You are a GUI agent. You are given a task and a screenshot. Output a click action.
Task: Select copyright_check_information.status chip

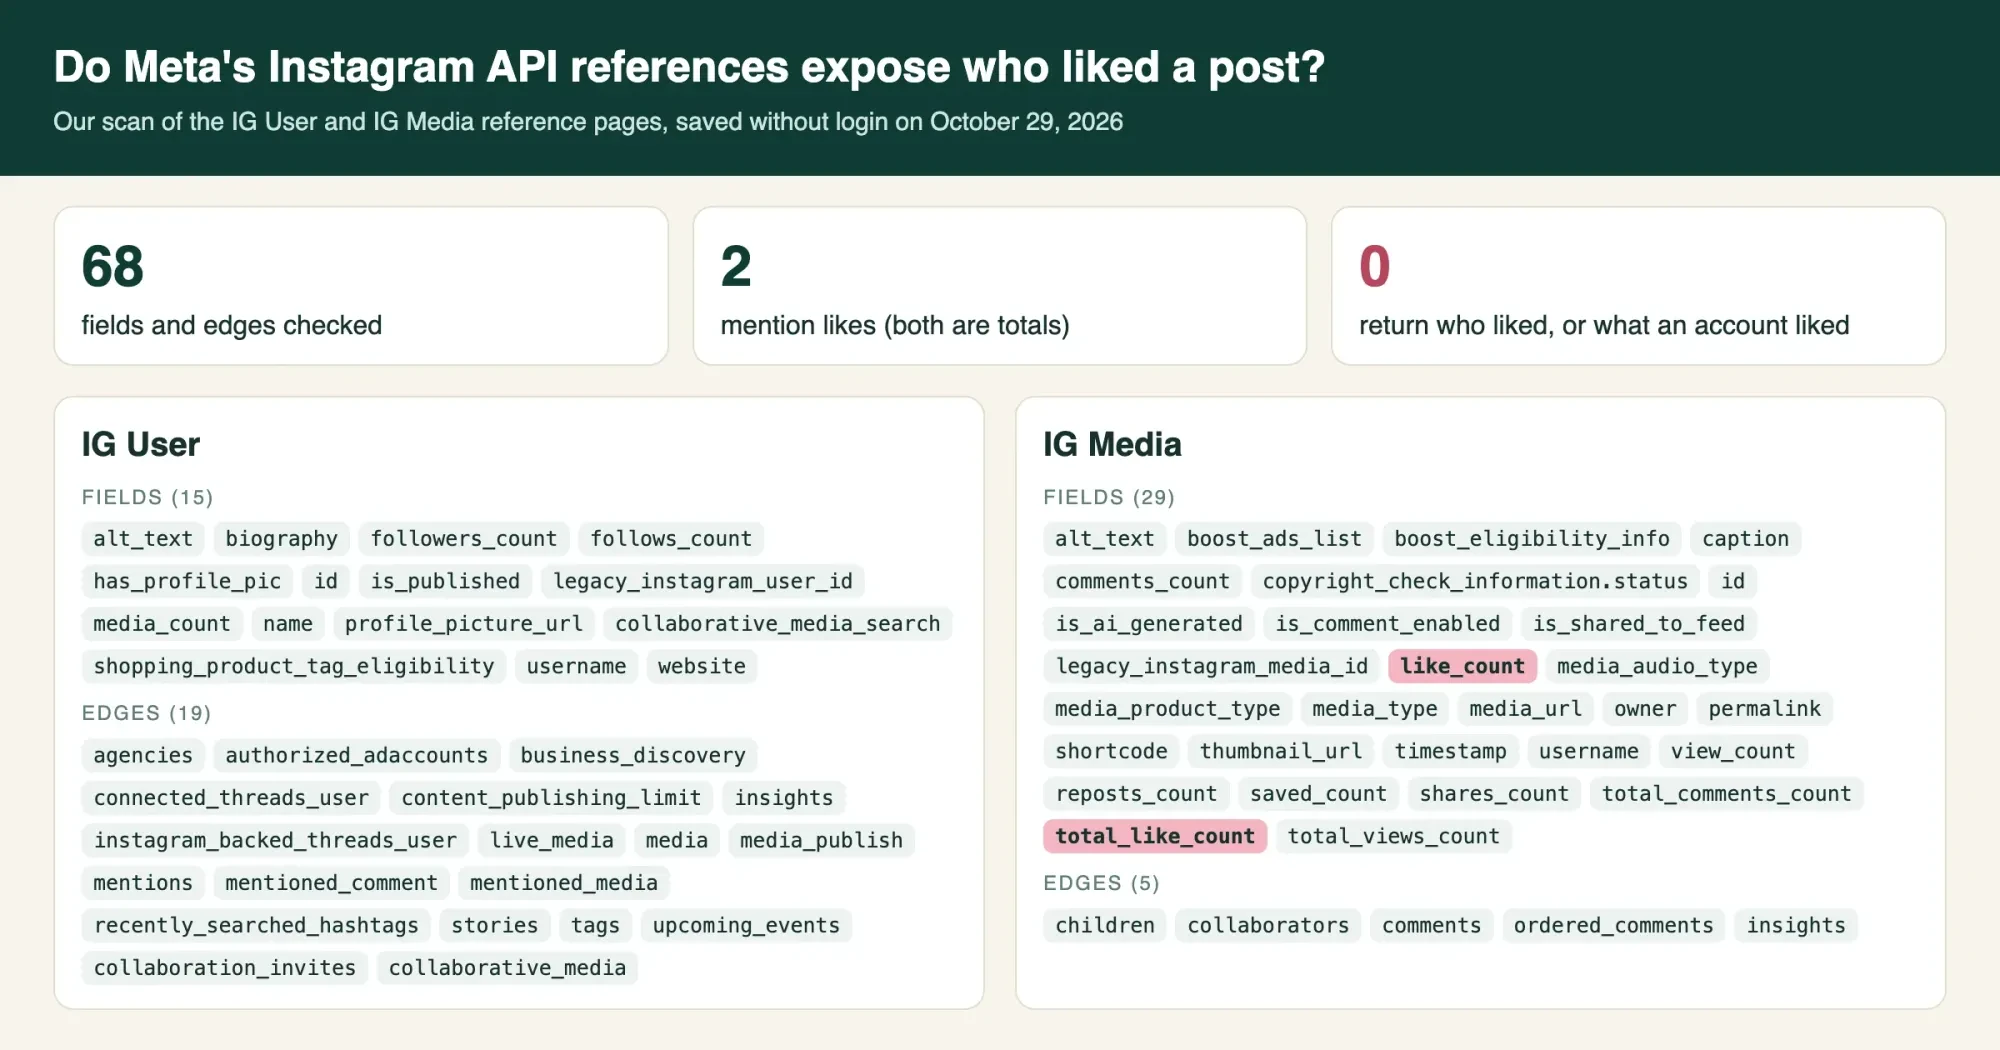tap(1475, 581)
